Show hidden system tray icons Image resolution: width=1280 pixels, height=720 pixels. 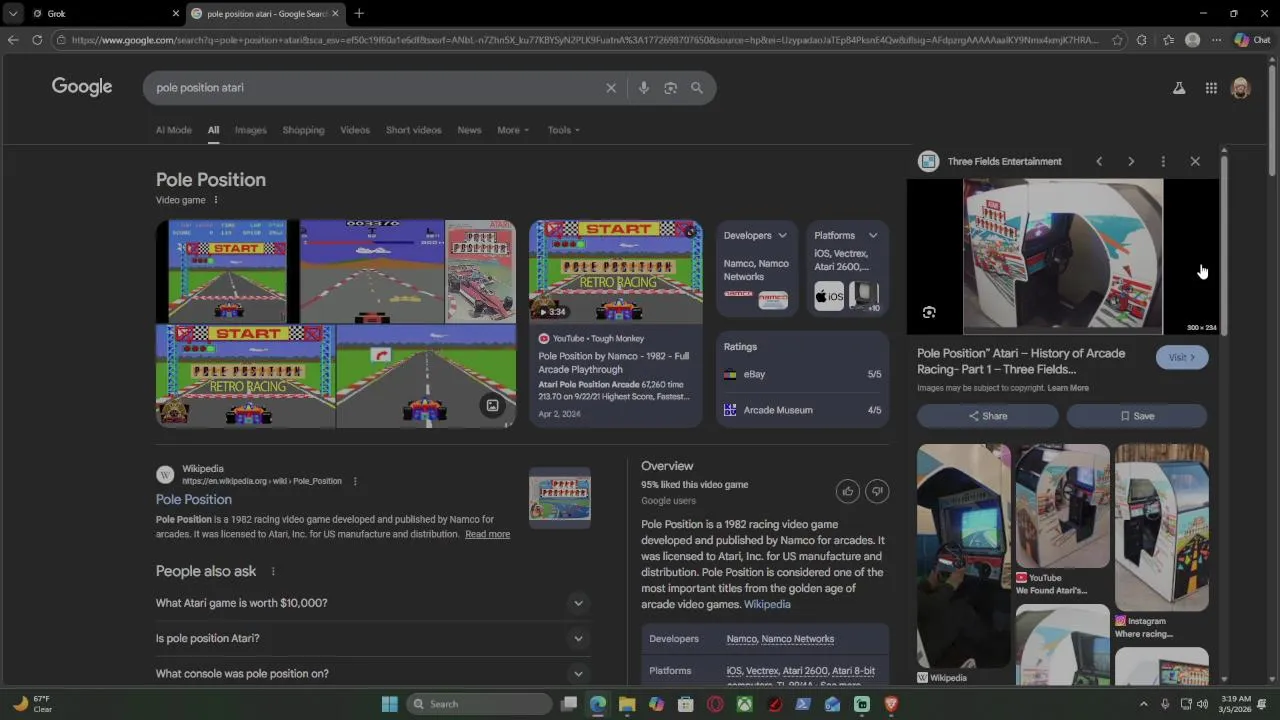(x=1144, y=704)
